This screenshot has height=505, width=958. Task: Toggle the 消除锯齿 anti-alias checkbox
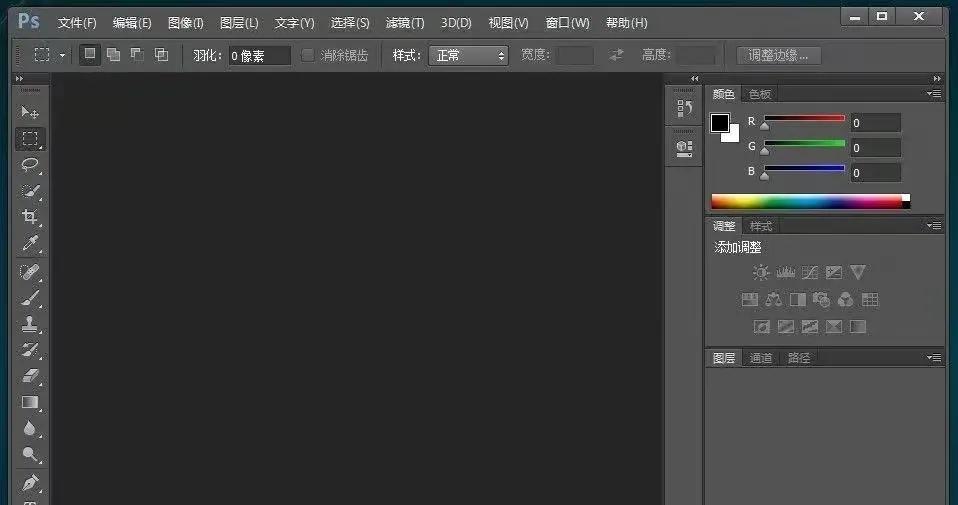308,55
